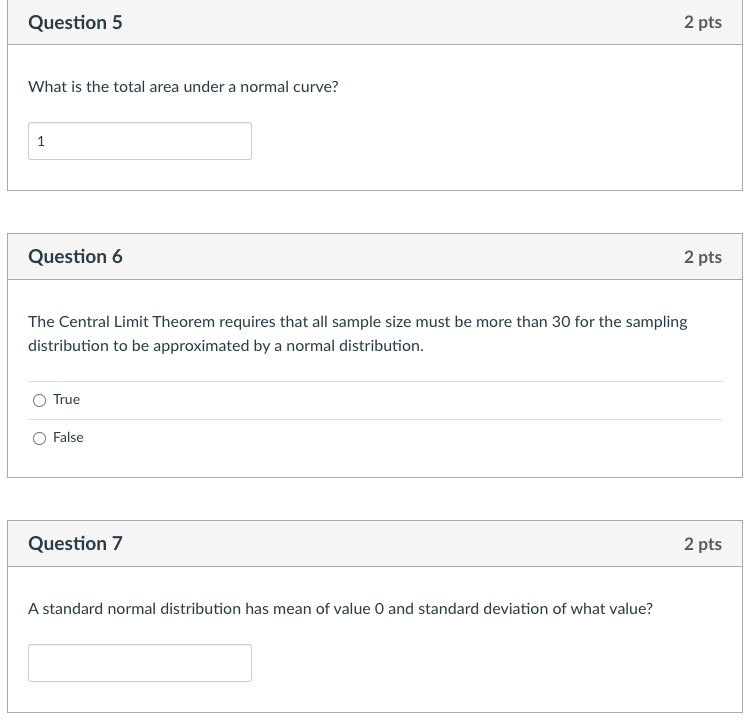Click the "Question 6" heading
Viewport: 756px width, 721px height.
(x=76, y=257)
